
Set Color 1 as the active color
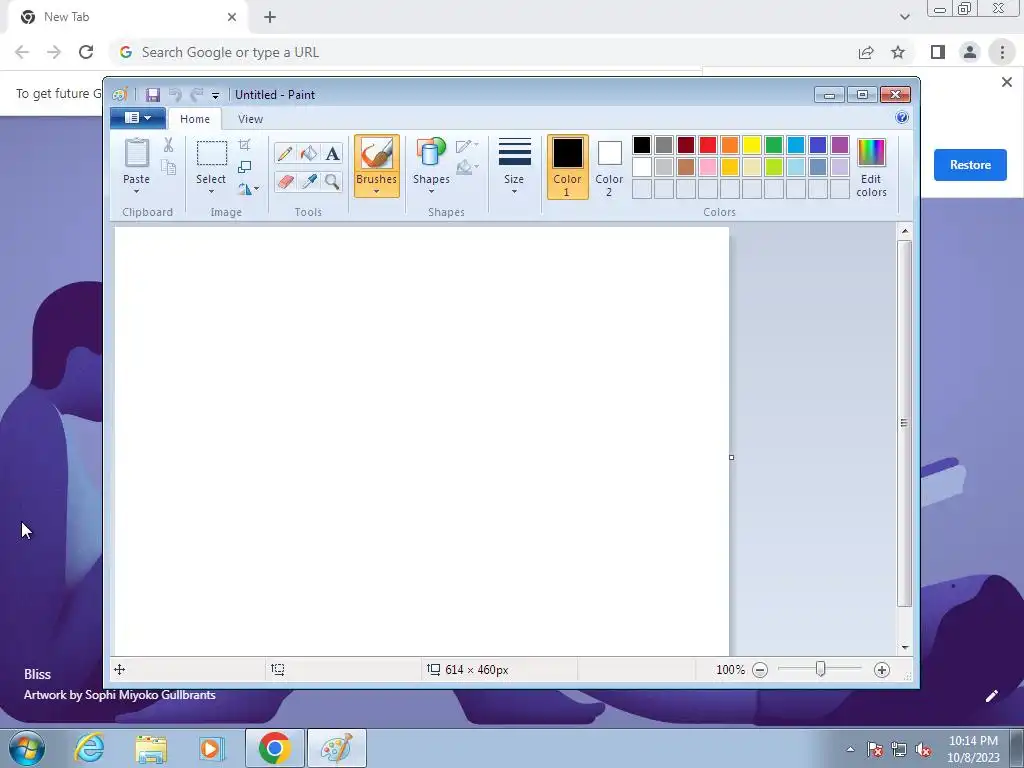pyautogui.click(x=568, y=167)
